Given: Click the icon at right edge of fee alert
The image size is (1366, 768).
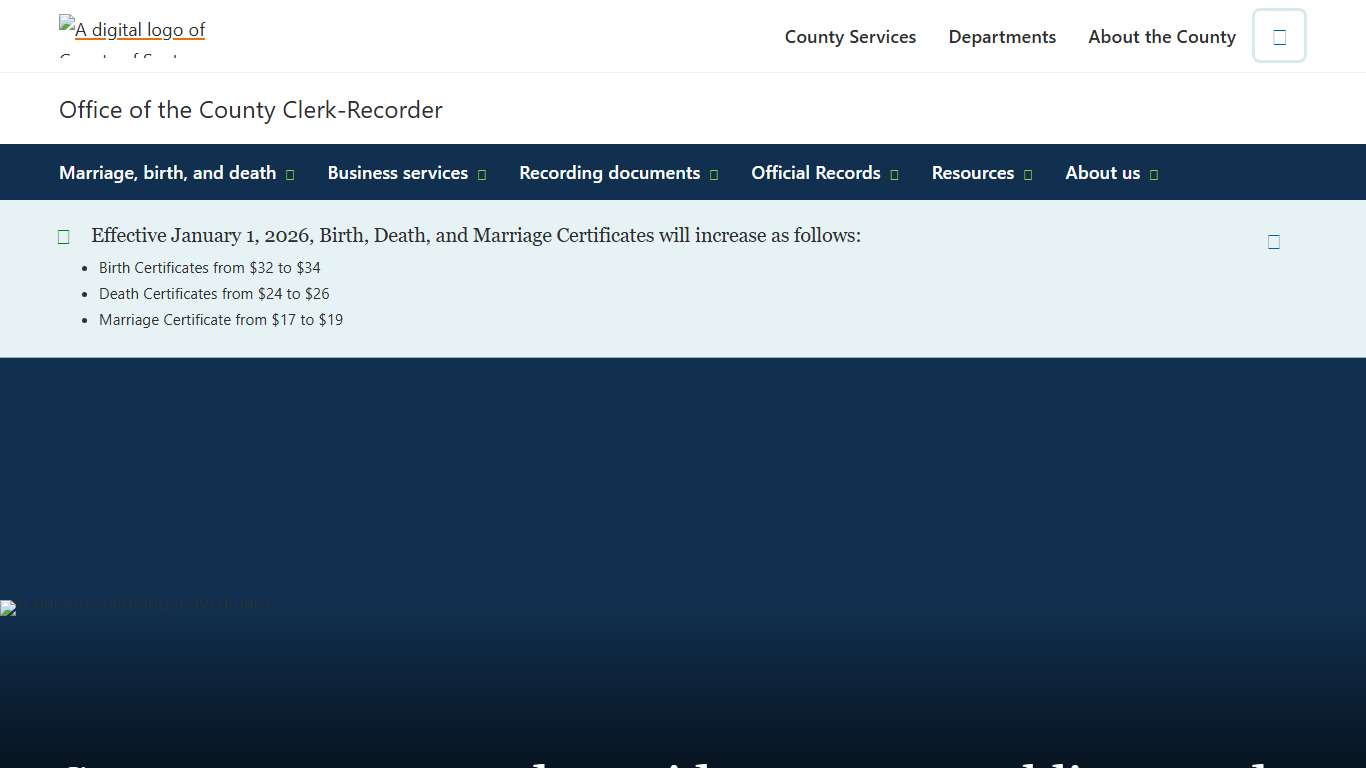Looking at the screenshot, I should (1273, 241).
